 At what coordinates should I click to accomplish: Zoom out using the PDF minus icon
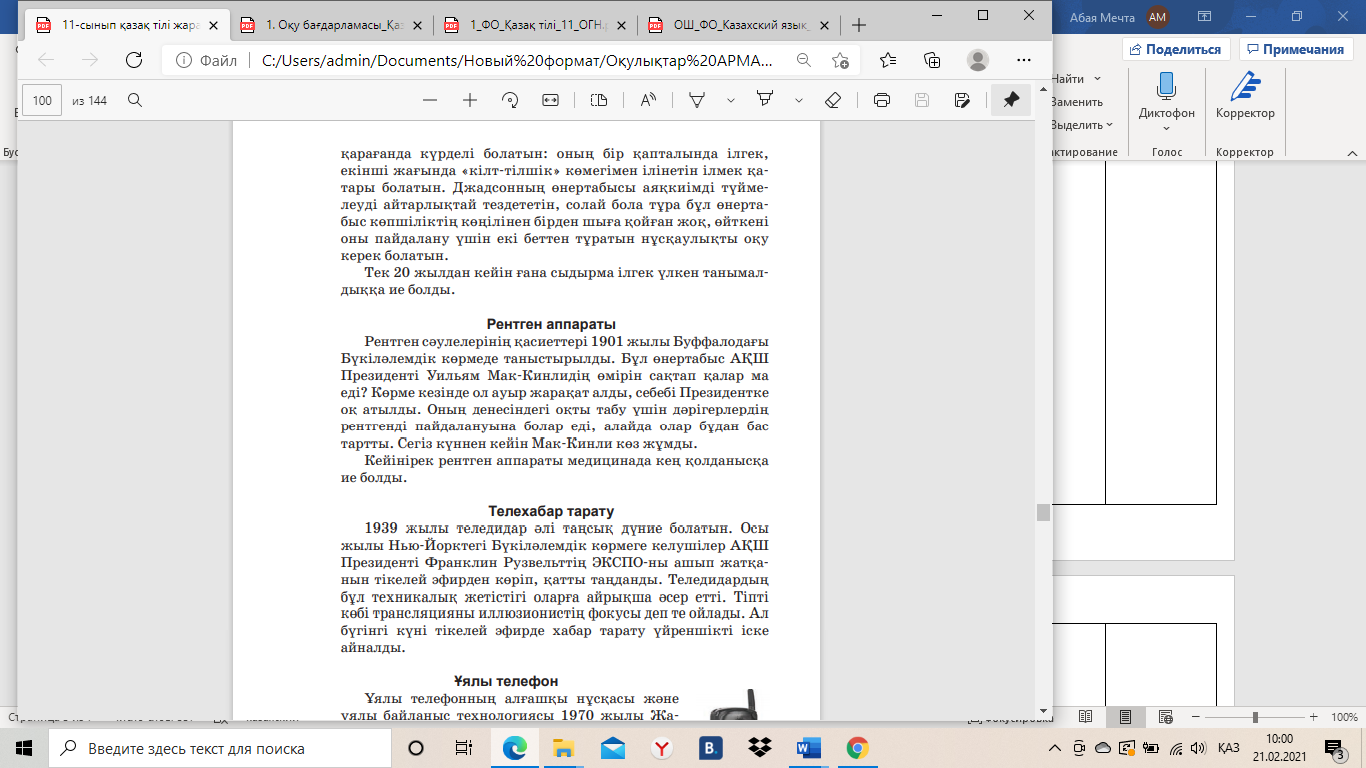[430, 100]
